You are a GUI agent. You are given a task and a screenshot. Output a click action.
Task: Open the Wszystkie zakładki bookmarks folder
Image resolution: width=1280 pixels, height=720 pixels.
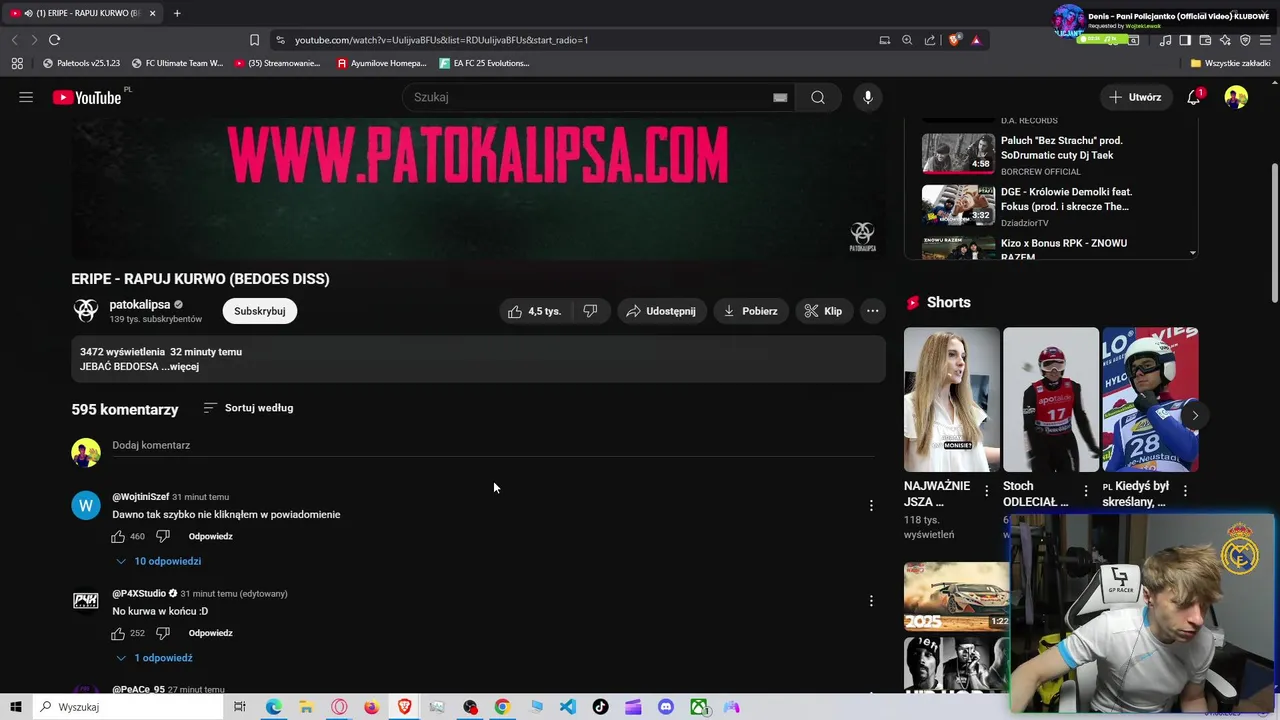click(1230, 63)
